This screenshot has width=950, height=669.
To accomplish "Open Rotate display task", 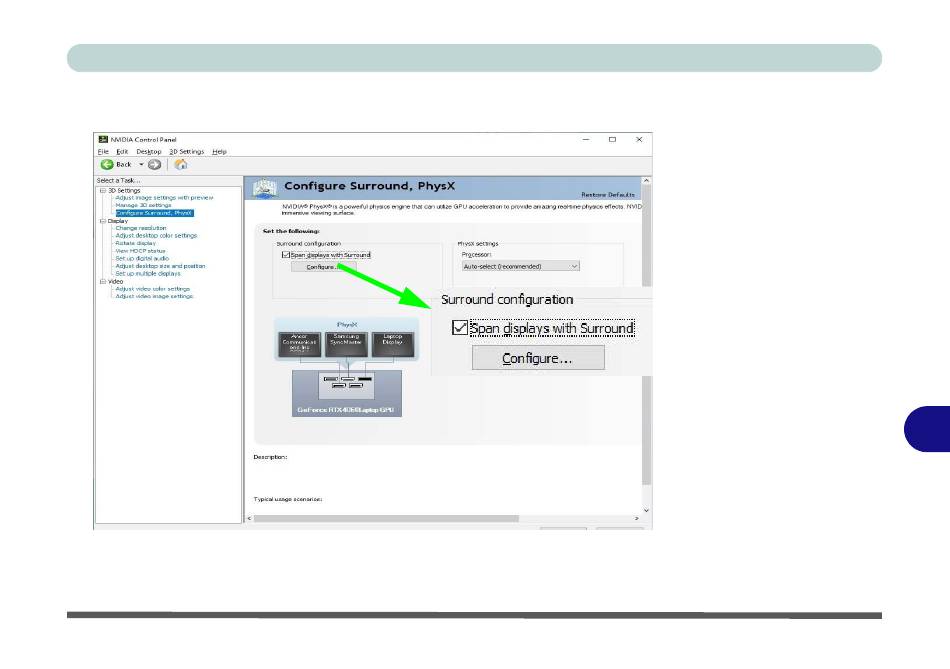I will point(136,243).
